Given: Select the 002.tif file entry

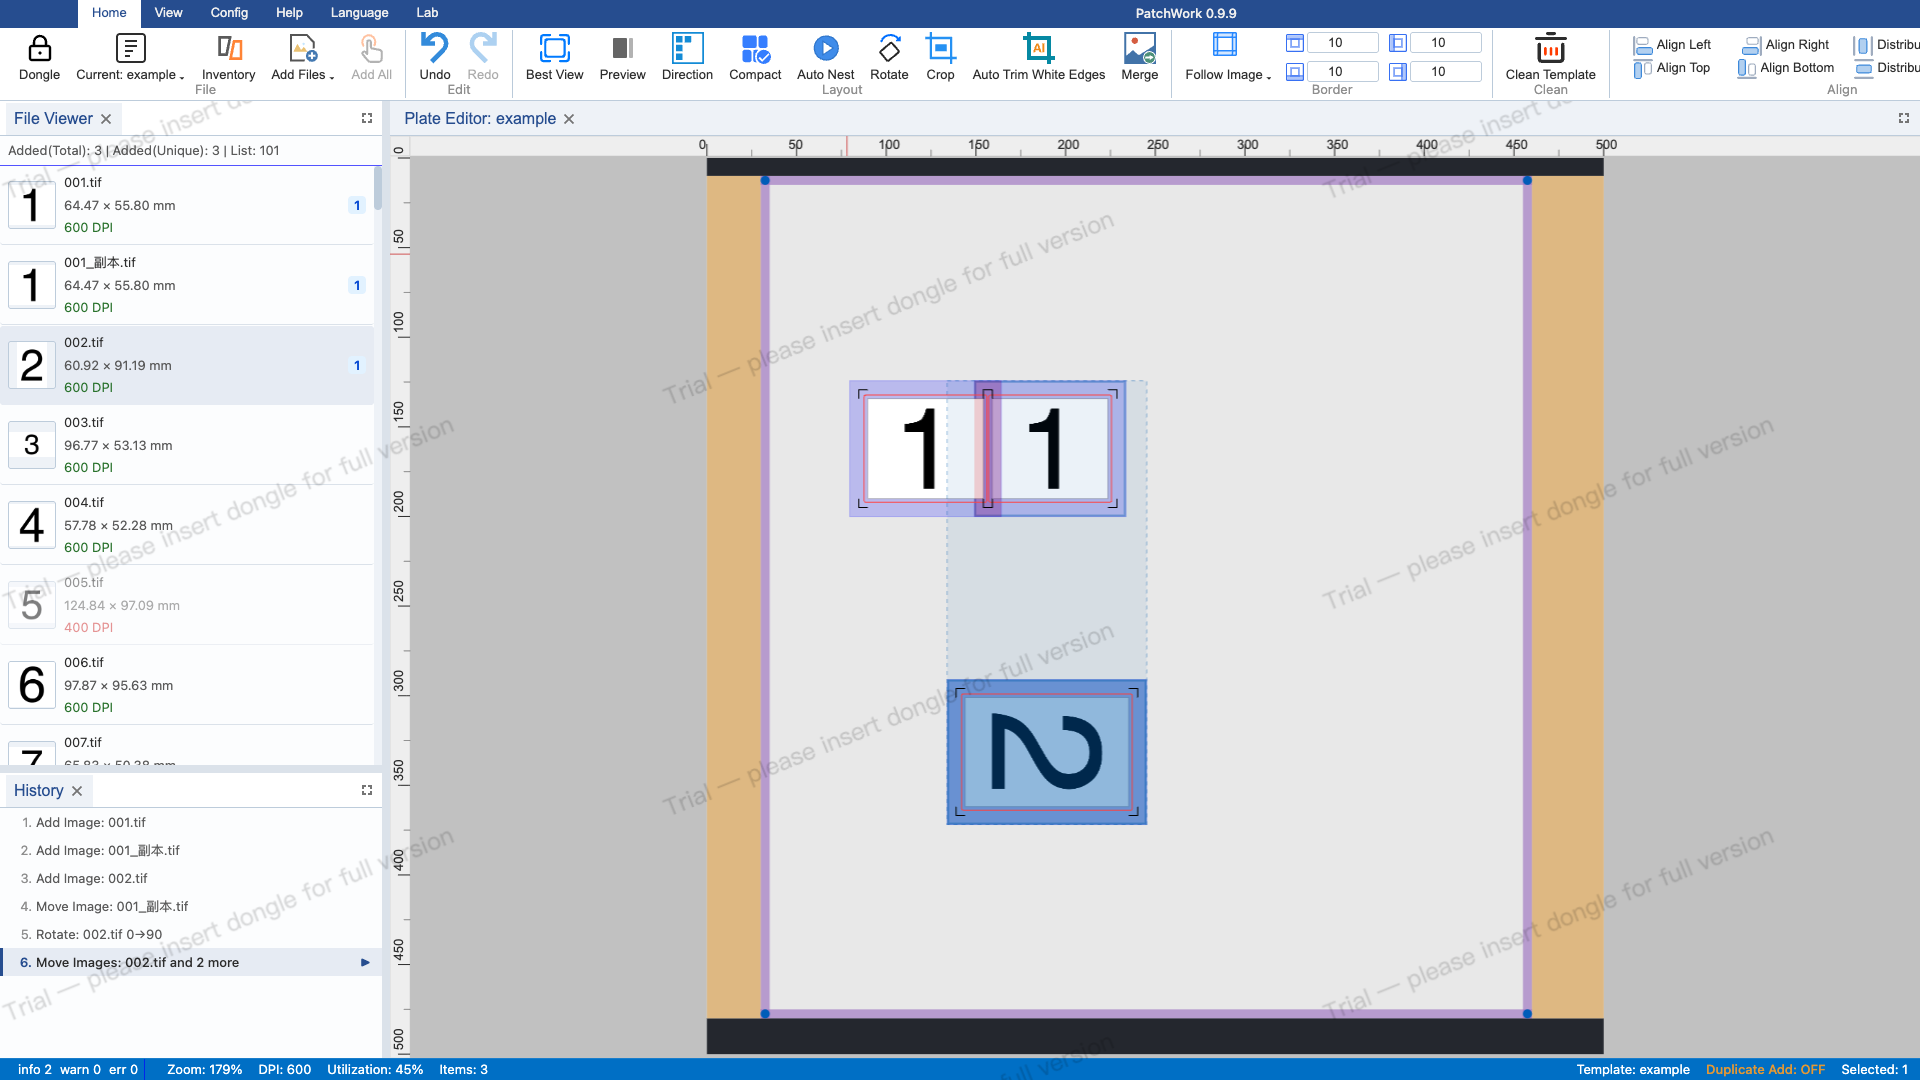Looking at the screenshot, I should click(187, 365).
